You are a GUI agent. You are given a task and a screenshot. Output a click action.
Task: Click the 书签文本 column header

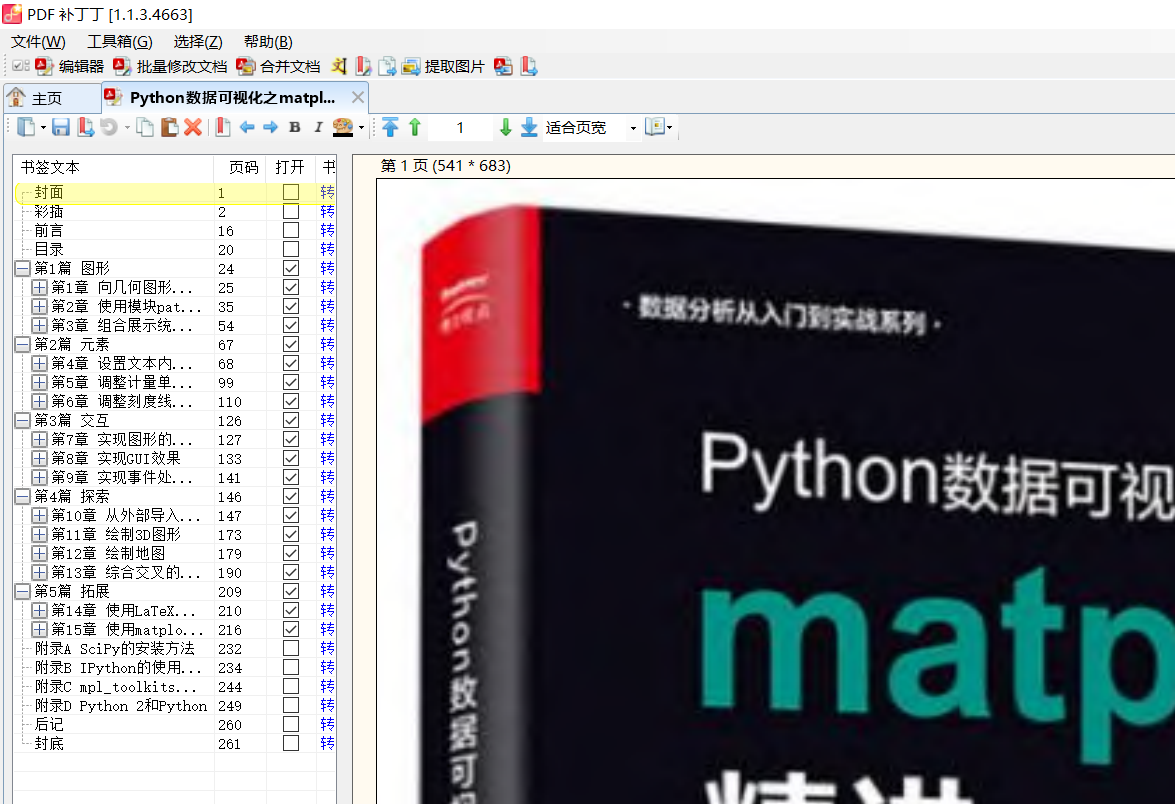114,167
